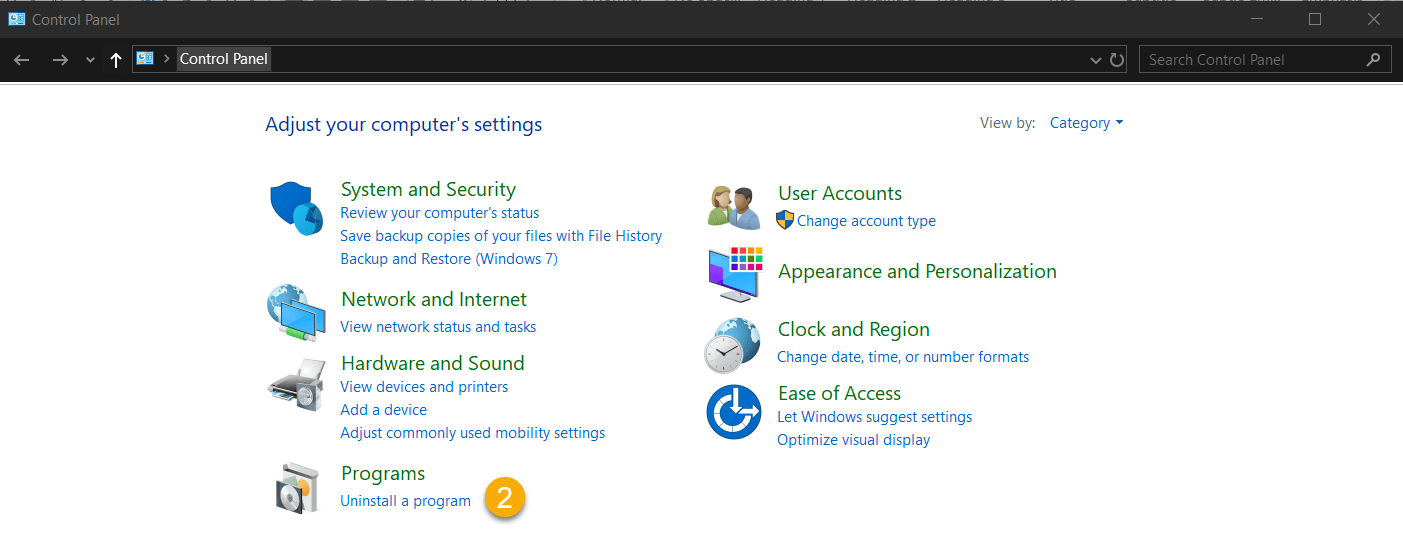The image size is (1403, 548).
Task: Open View network status and tasks
Action: 438,327
